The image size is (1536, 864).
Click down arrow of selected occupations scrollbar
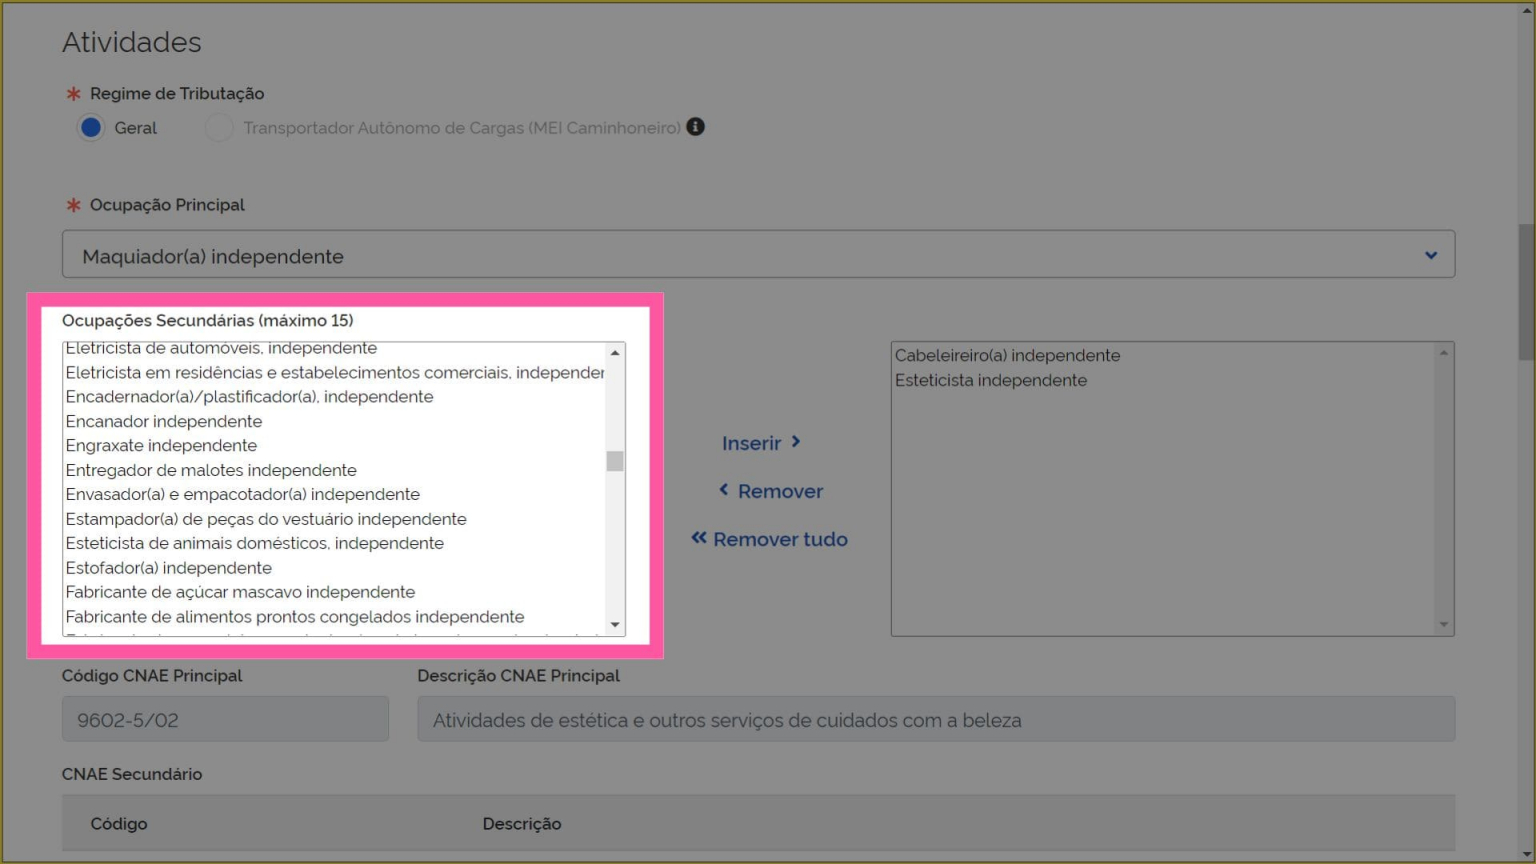coord(1443,625)
